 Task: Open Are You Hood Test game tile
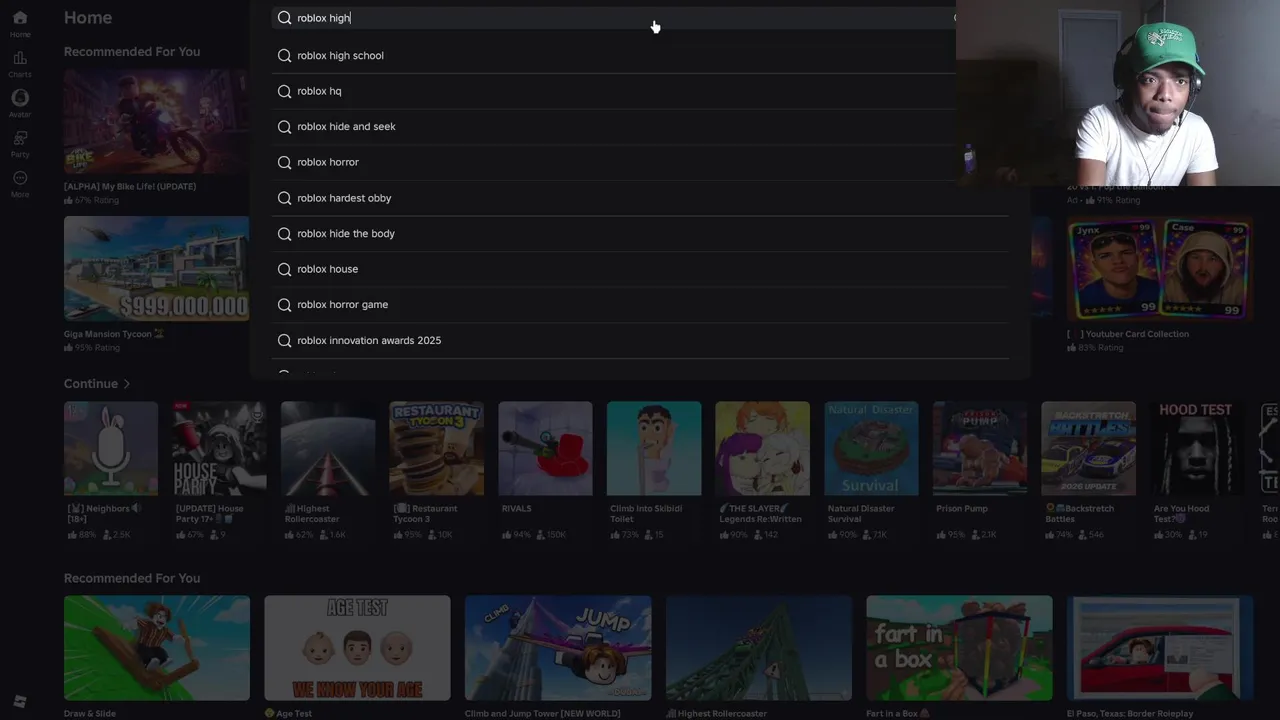coord(1197,448)
